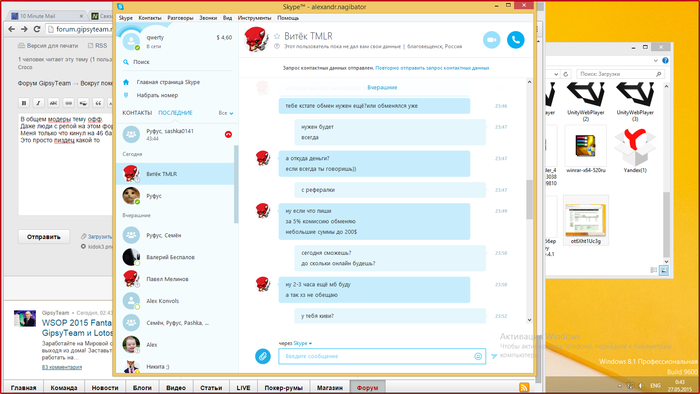Add Витёк TMLR to favorites star

pos(277,36)
